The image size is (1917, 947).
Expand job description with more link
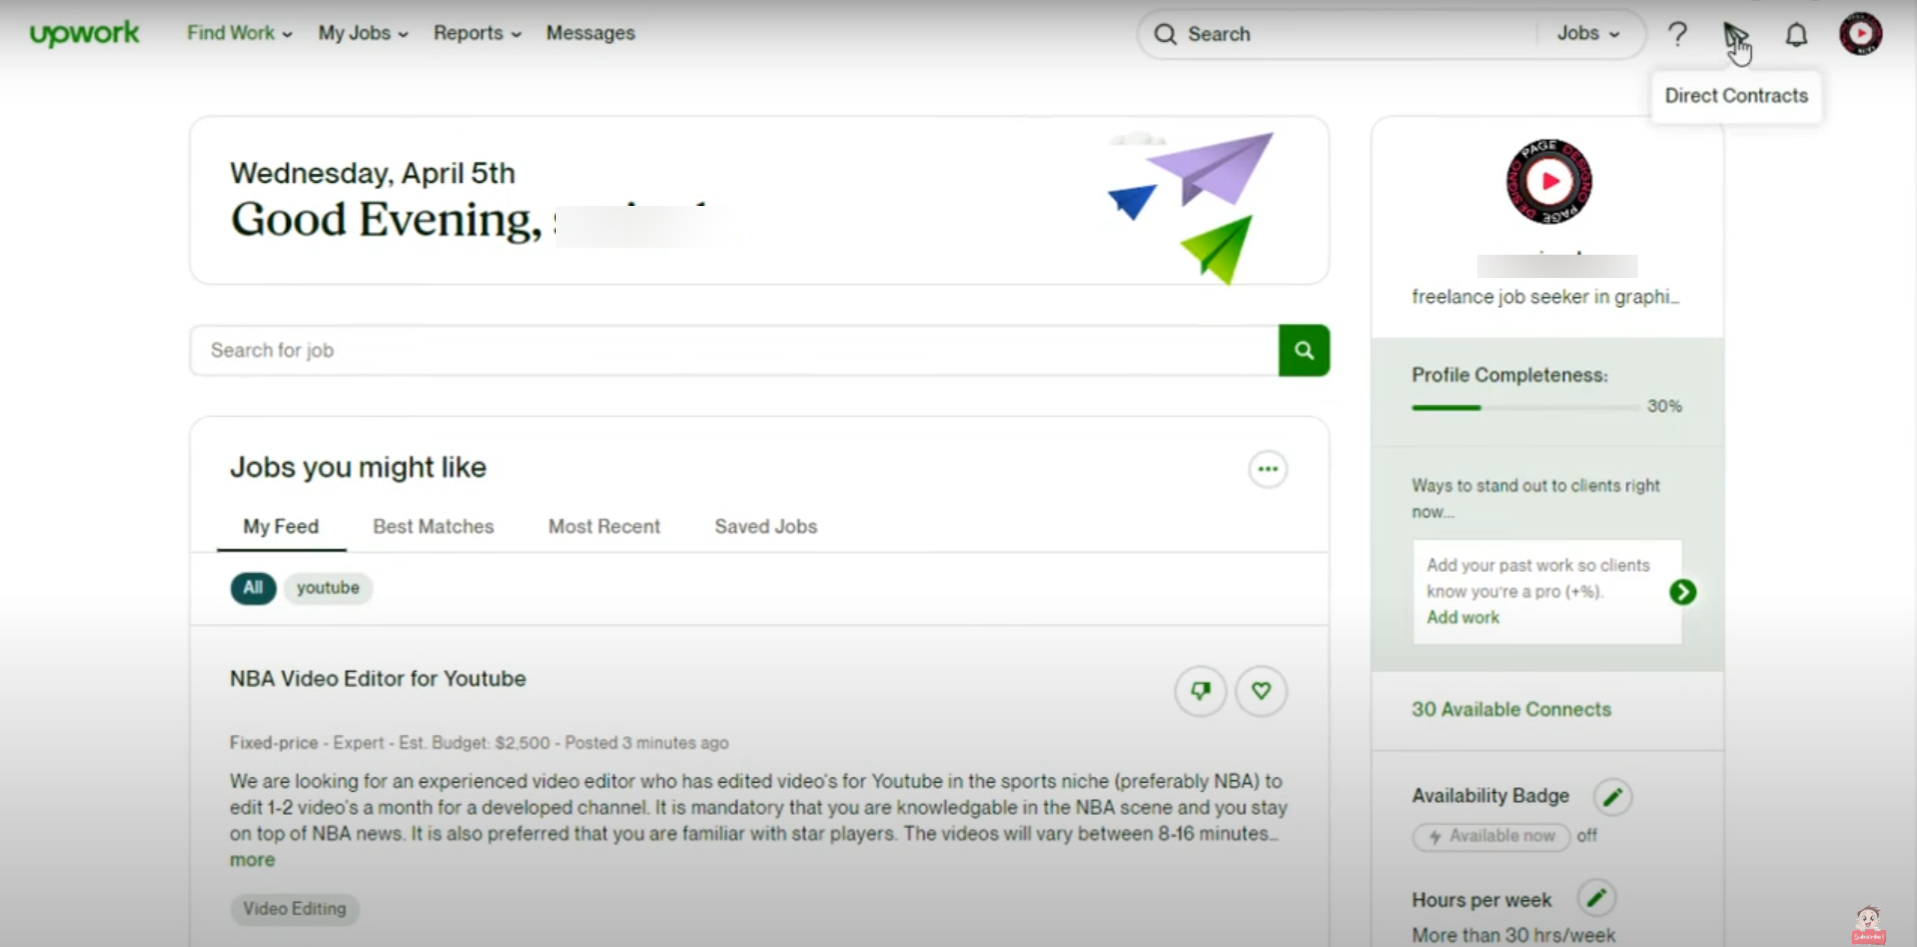[252, 860]
